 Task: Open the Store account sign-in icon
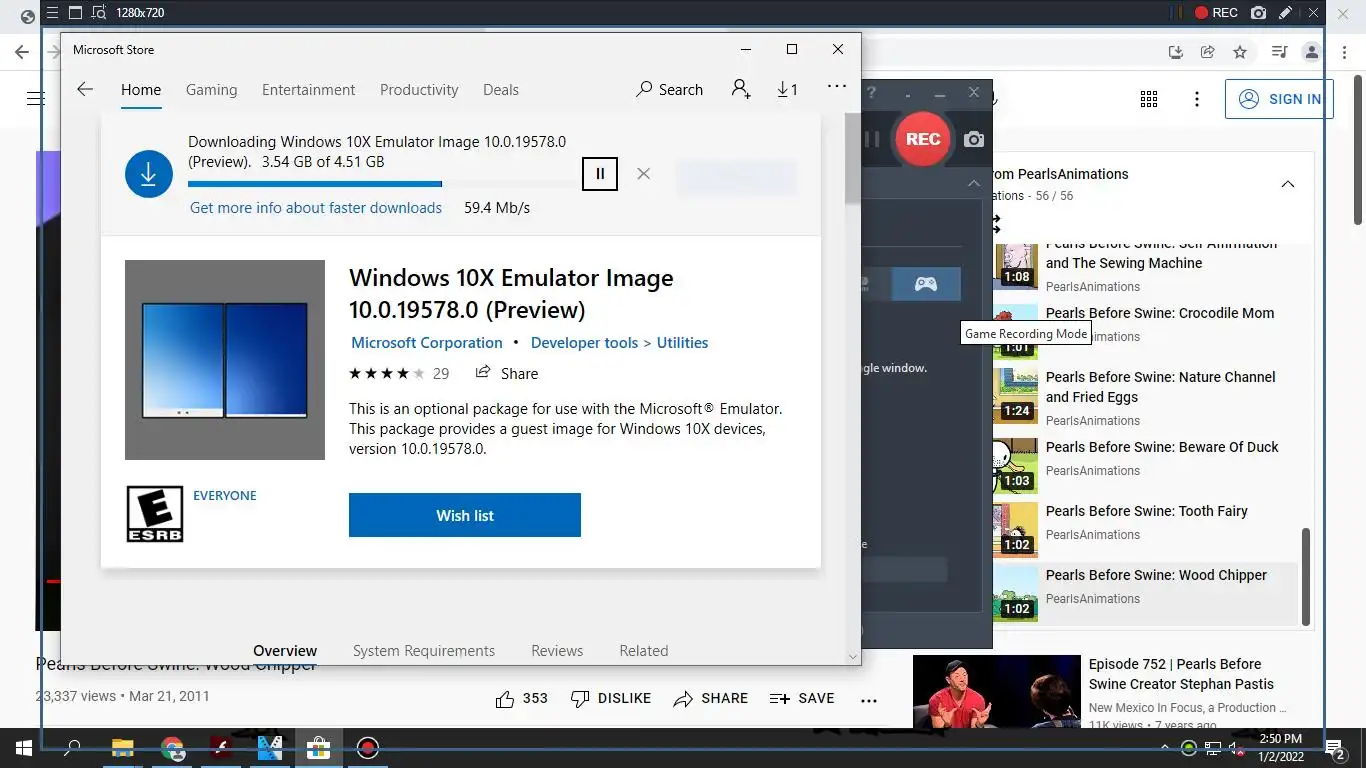click(x=740, y=89)
